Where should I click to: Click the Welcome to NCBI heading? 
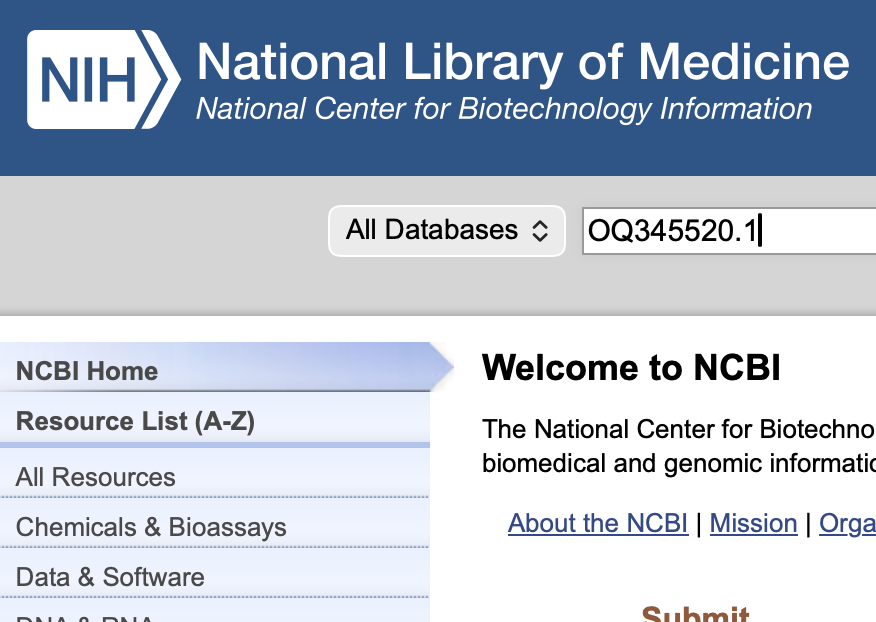[630, 368]
